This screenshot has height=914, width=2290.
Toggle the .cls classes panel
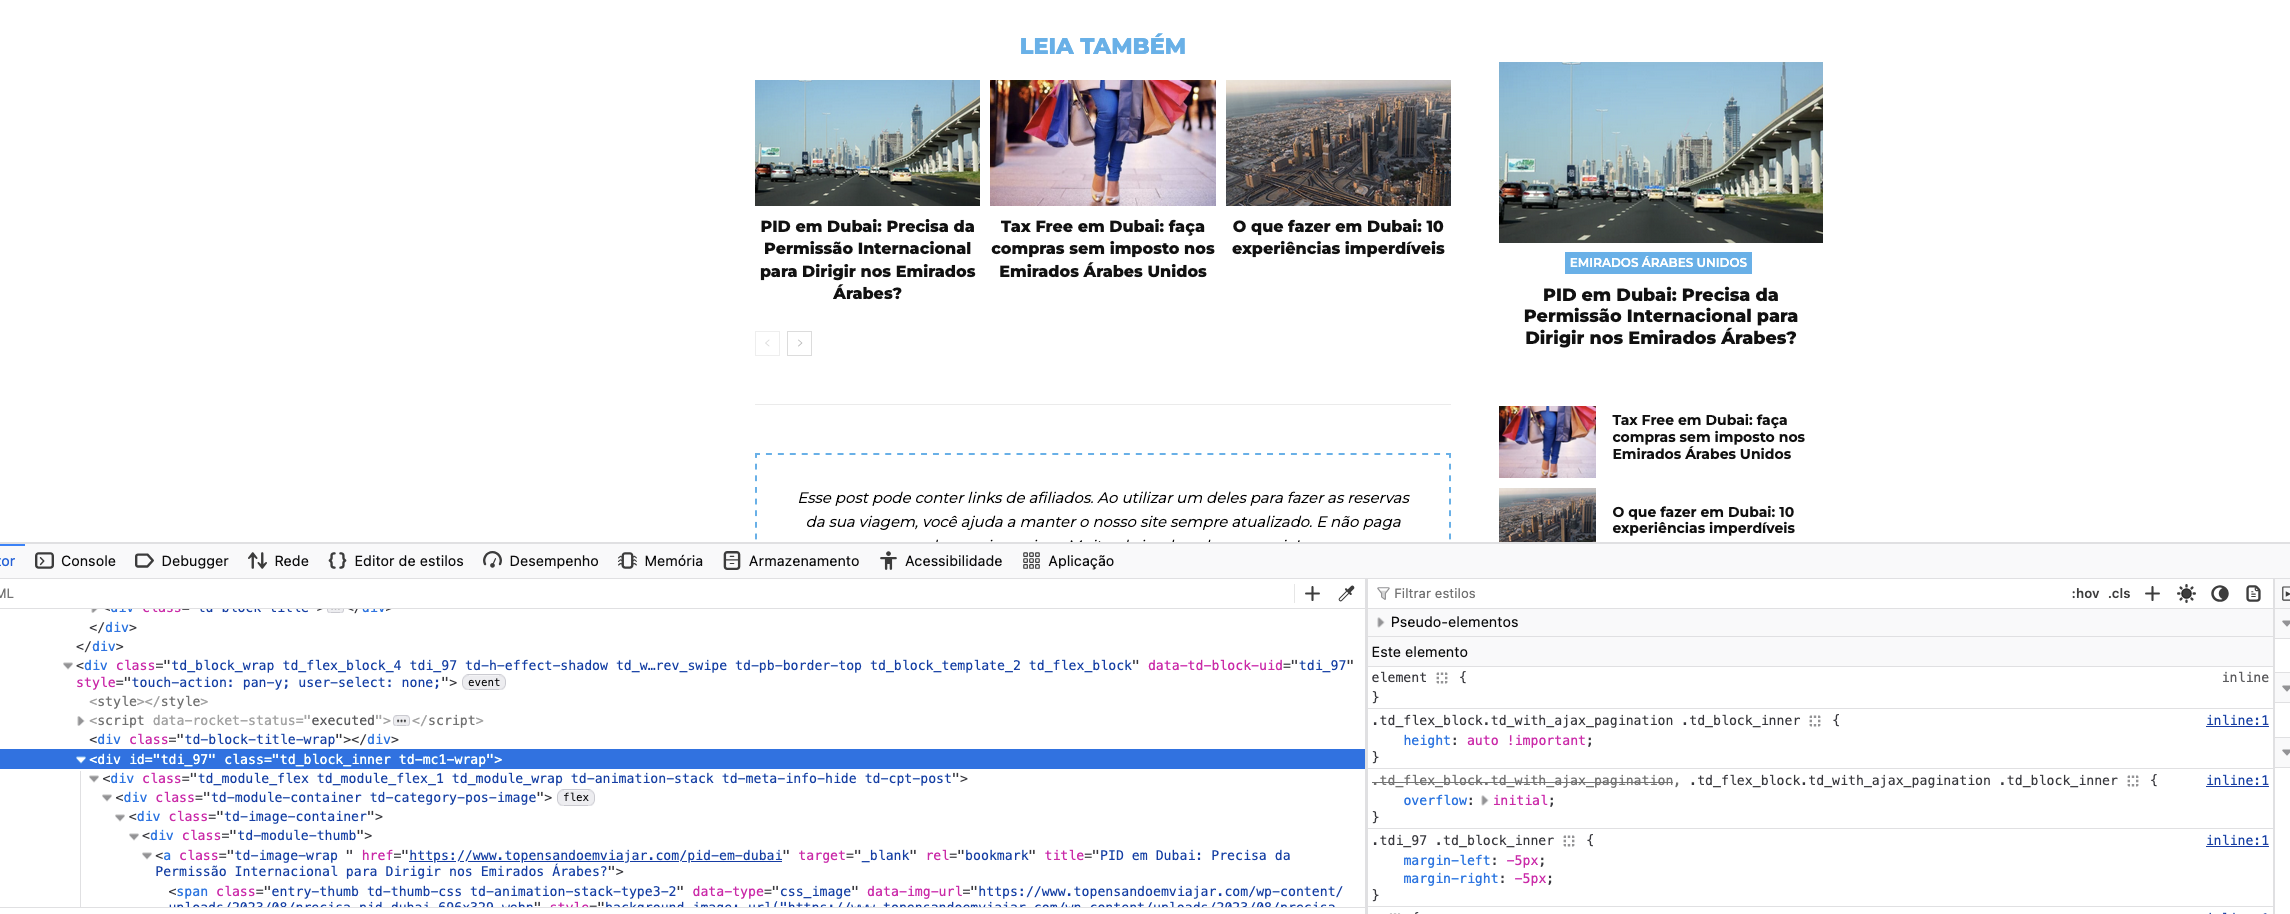[x=2120, y=594]
